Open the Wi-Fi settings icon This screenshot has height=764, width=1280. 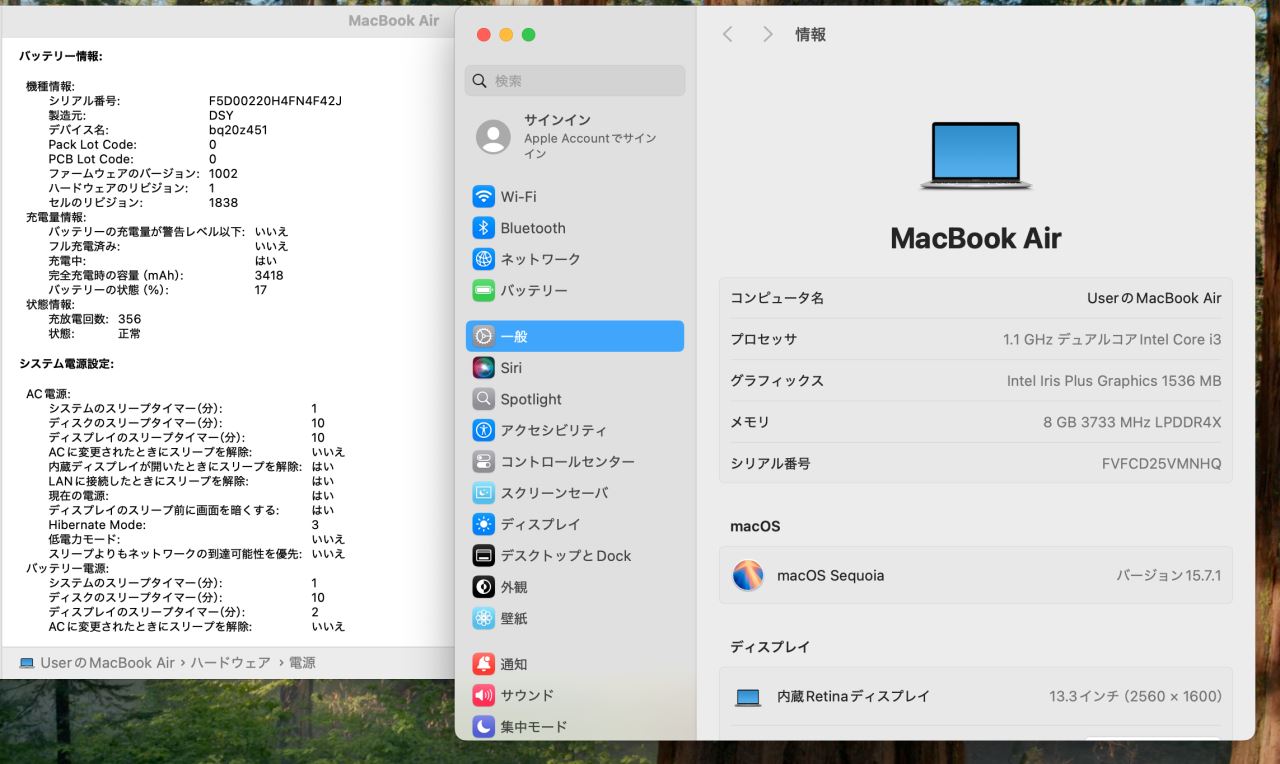pyautogui.click(x=484, y=197)
